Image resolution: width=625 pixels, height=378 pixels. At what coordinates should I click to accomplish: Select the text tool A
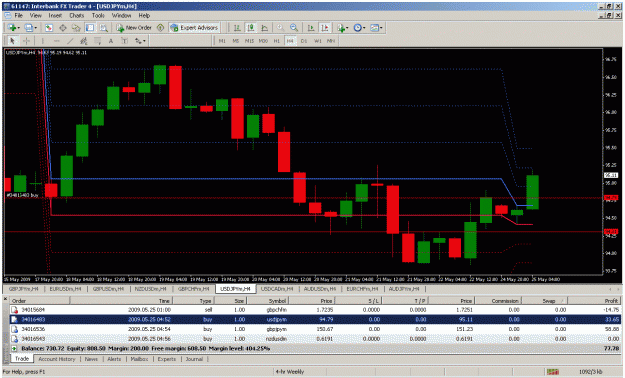[111, 41]
